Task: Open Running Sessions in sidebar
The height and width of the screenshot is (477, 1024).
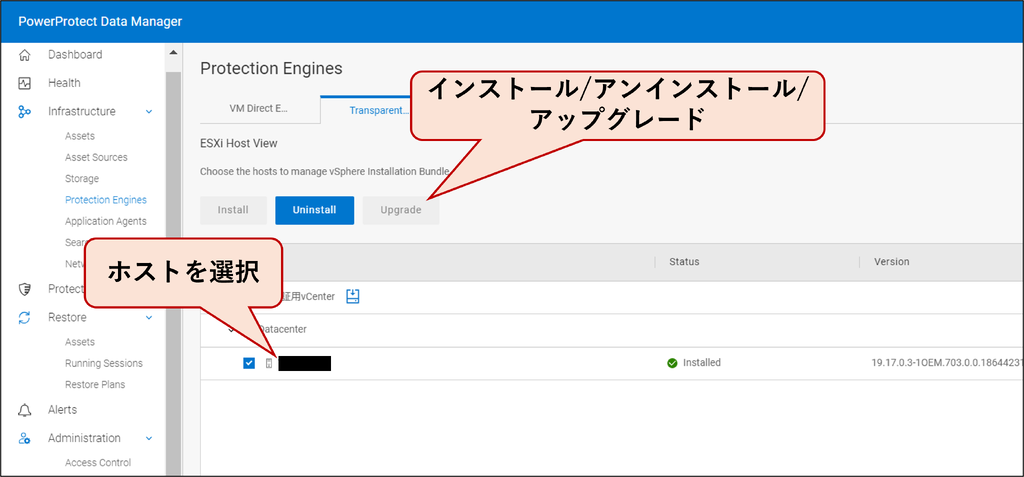Action: click(104, 363)
